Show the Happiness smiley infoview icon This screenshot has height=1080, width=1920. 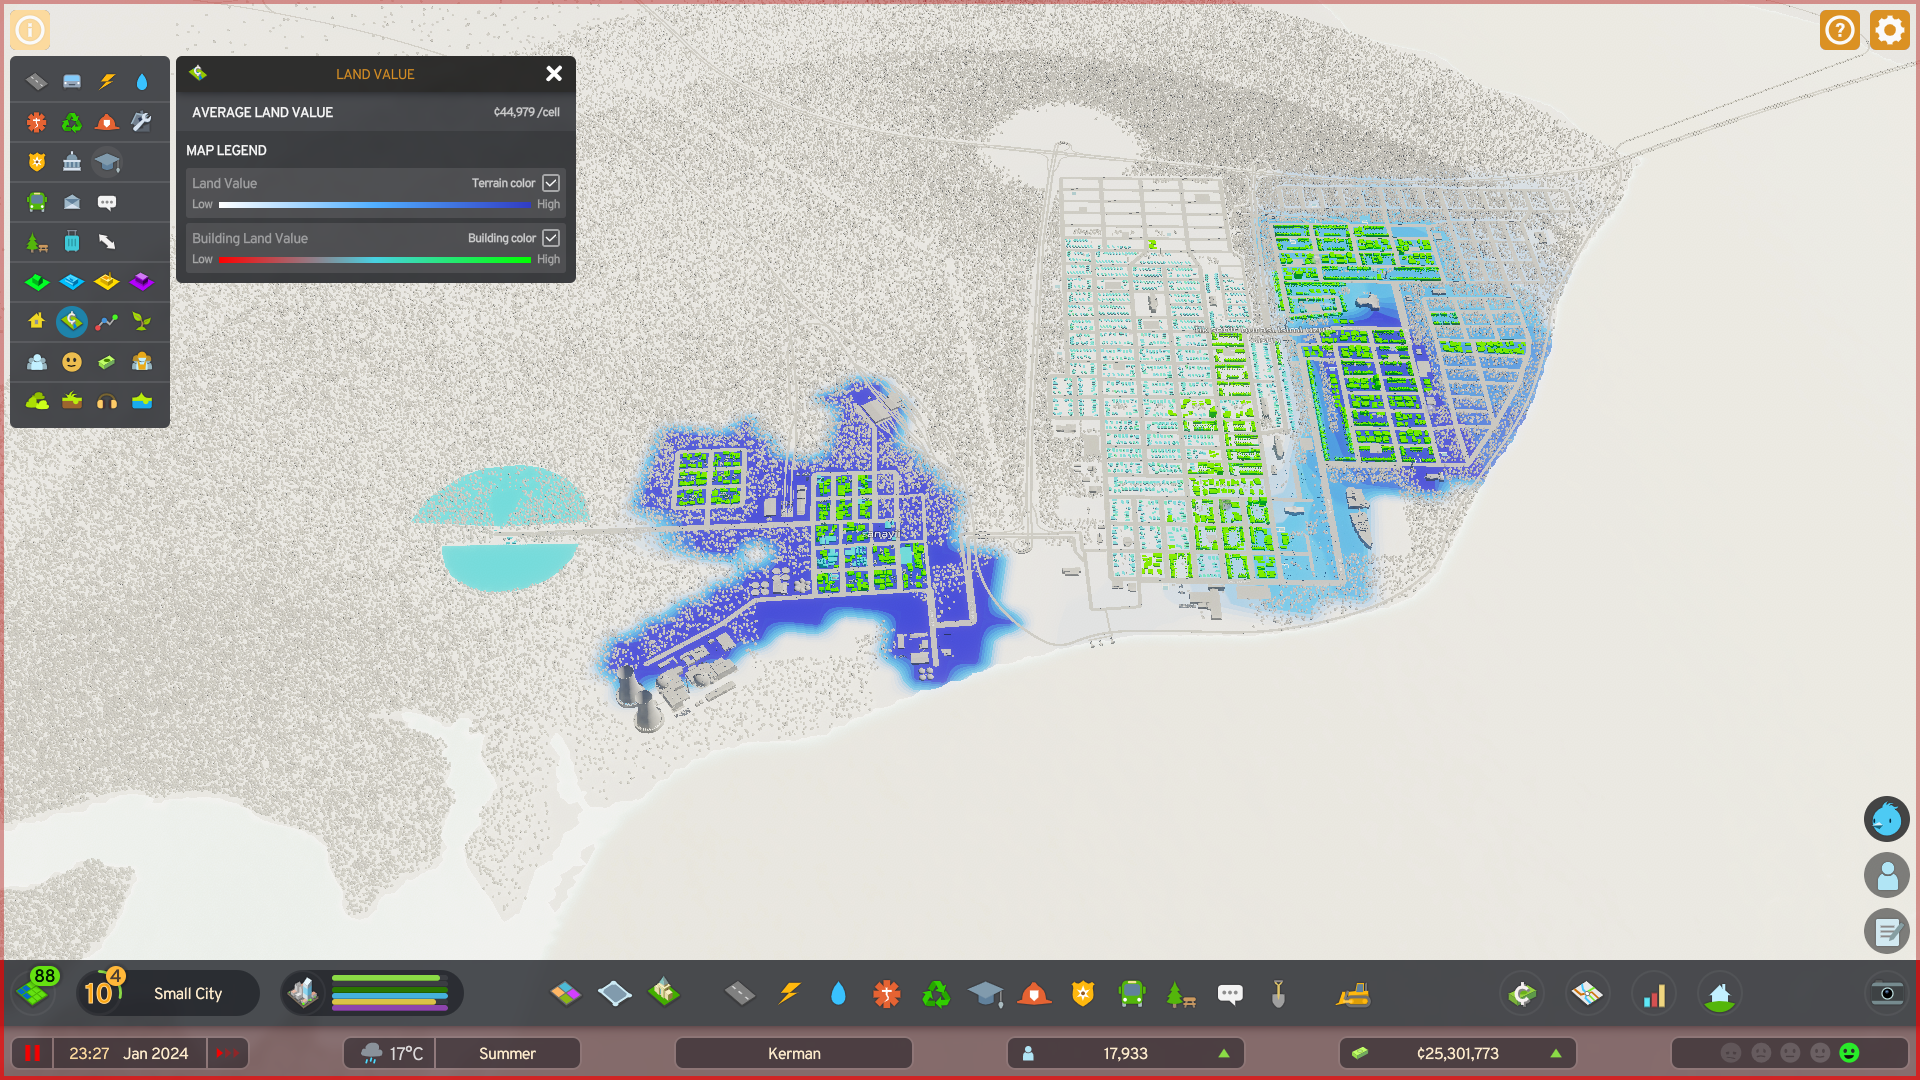pyautogui.click(x=72, y=362)
